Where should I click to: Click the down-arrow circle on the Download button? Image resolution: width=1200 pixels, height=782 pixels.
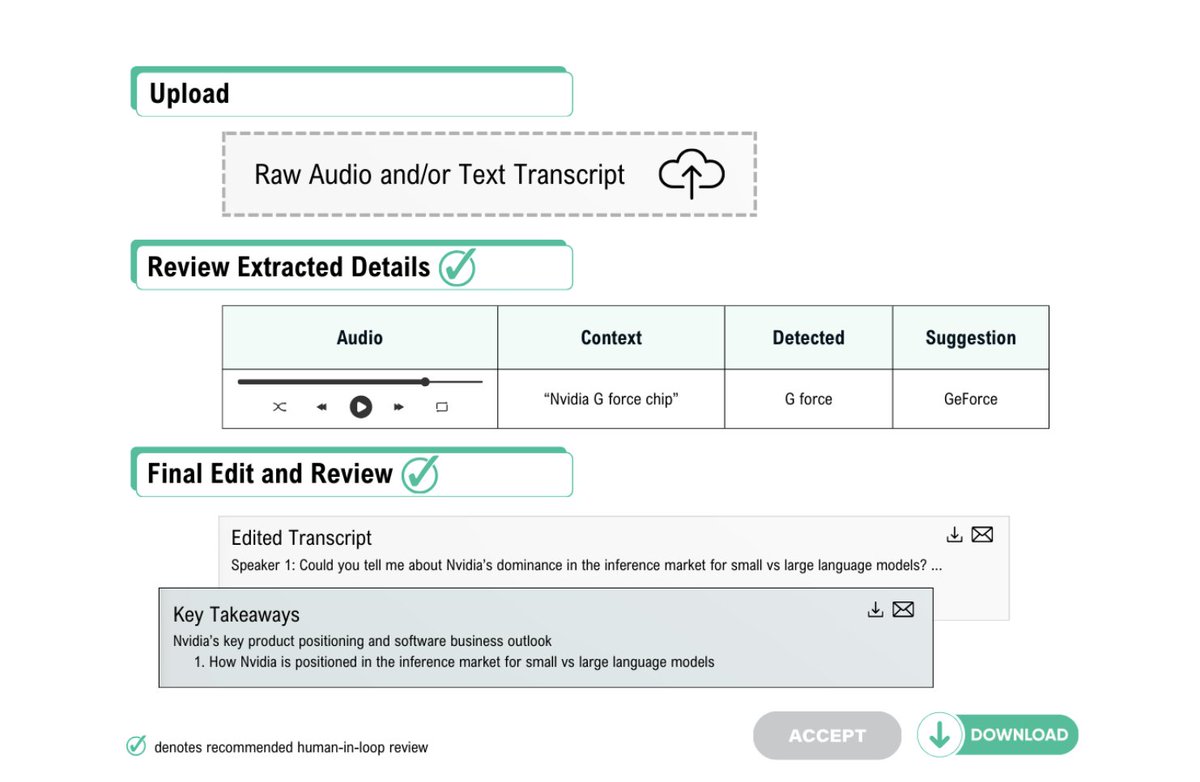(940, 735)
